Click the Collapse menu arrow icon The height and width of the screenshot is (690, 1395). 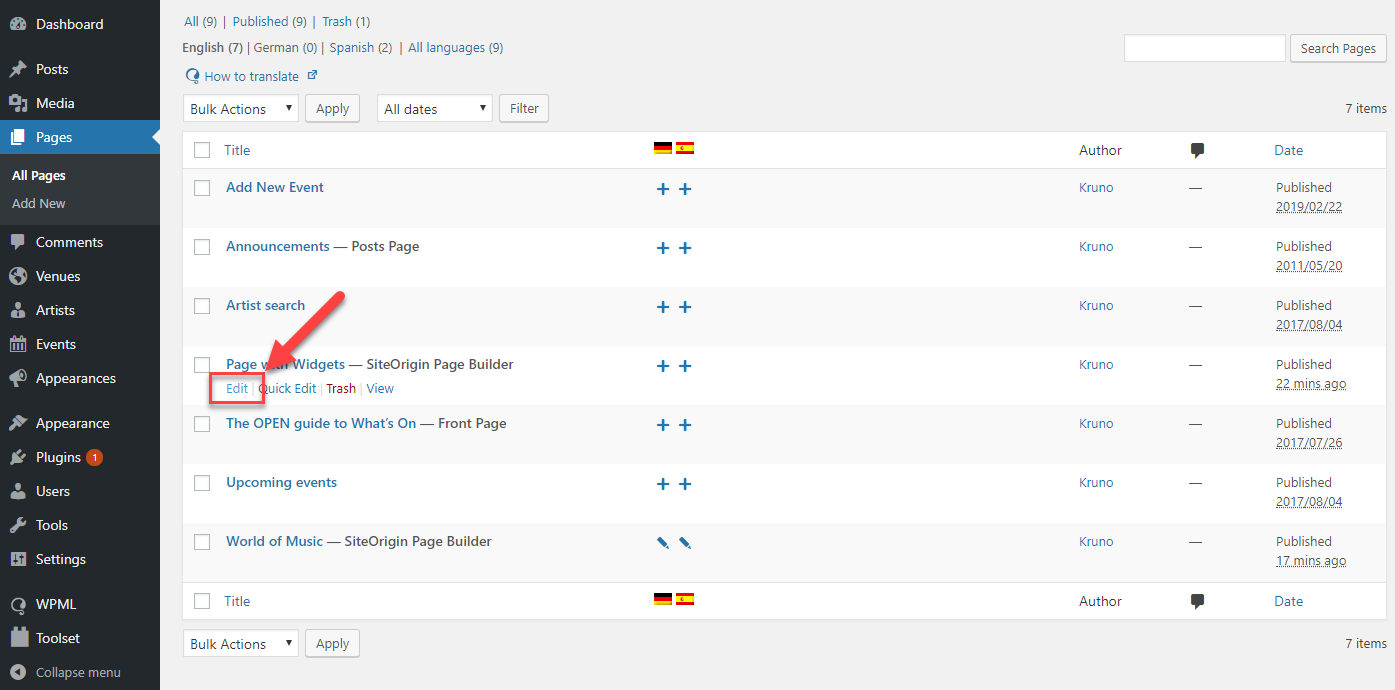(18, 672)
